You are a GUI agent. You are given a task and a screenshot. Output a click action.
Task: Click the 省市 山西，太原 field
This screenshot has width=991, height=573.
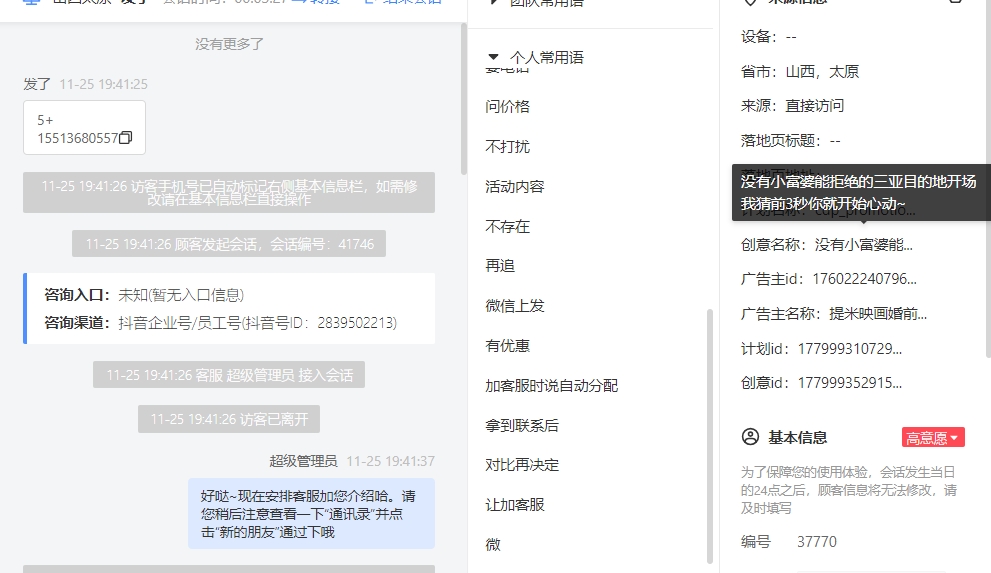800,71
